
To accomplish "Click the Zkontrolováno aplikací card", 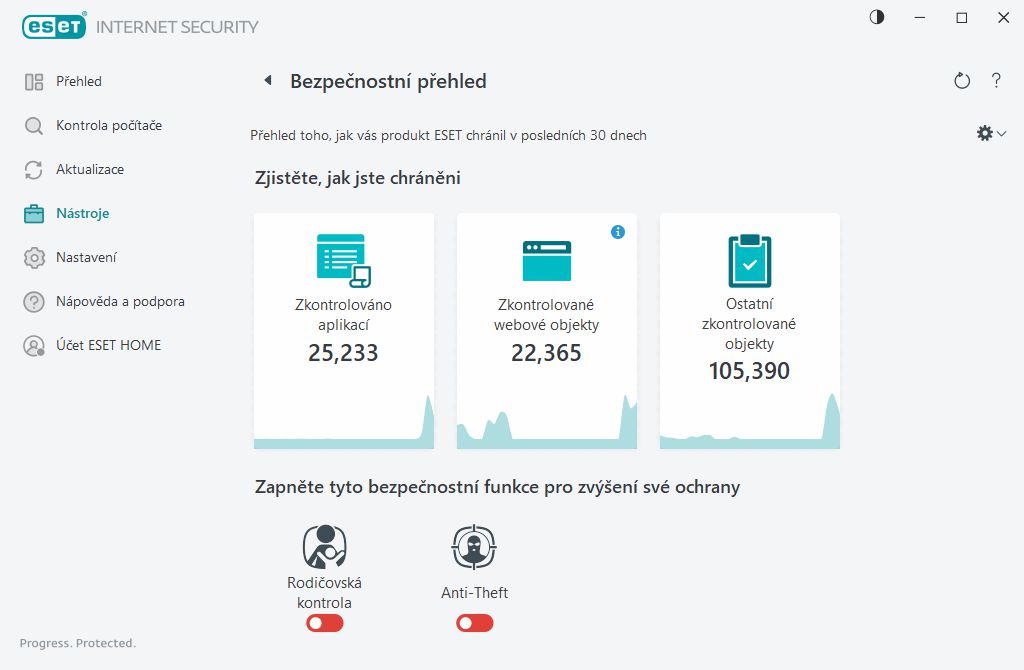I will (x=344, y=330).
